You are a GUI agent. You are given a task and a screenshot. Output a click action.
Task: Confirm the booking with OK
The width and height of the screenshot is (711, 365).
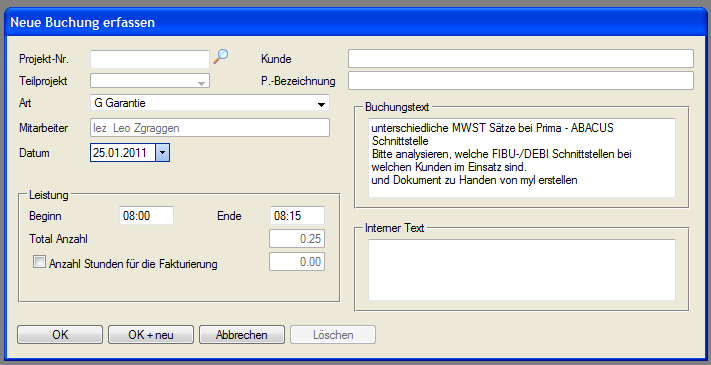click(x=60, y=335)
